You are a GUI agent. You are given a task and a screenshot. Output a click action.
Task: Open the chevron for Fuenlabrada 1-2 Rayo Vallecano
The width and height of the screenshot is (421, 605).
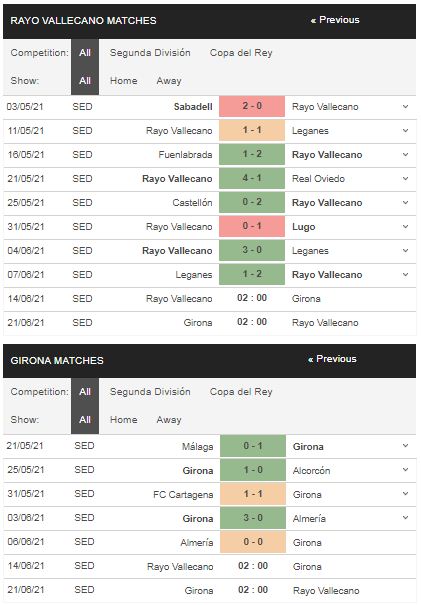point(405,154)
